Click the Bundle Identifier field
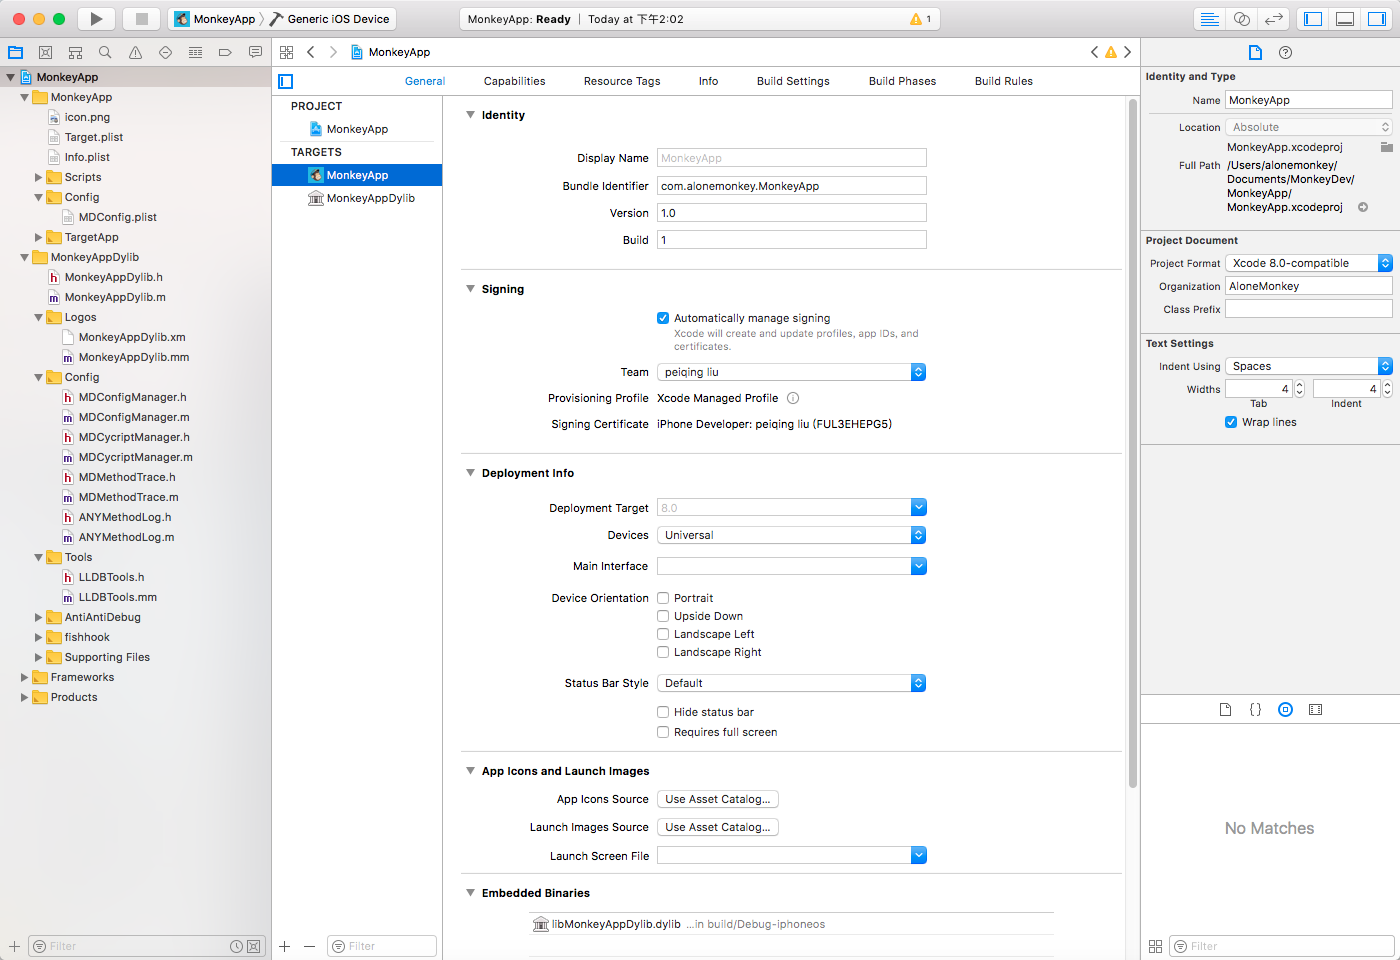The width and height of the screenshot is (1400, 960). coord(792,186)
